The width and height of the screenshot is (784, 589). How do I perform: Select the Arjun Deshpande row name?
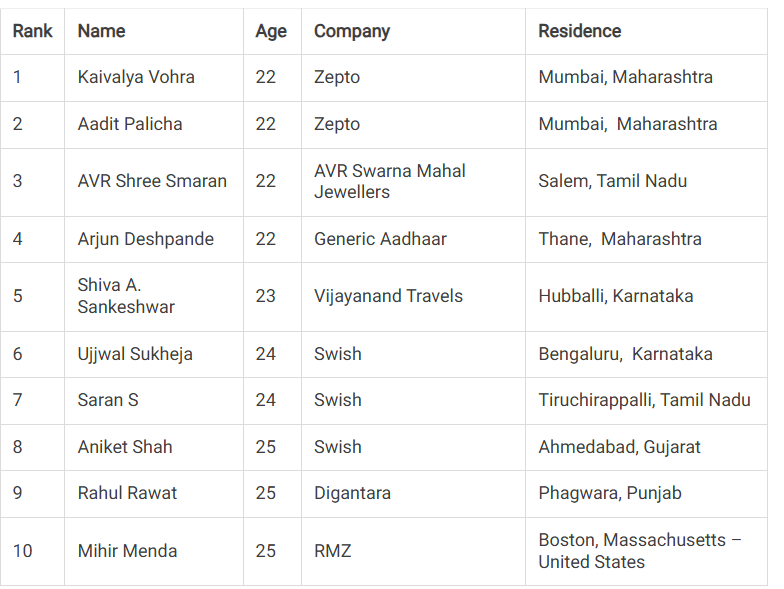click(x=146, y=239)
